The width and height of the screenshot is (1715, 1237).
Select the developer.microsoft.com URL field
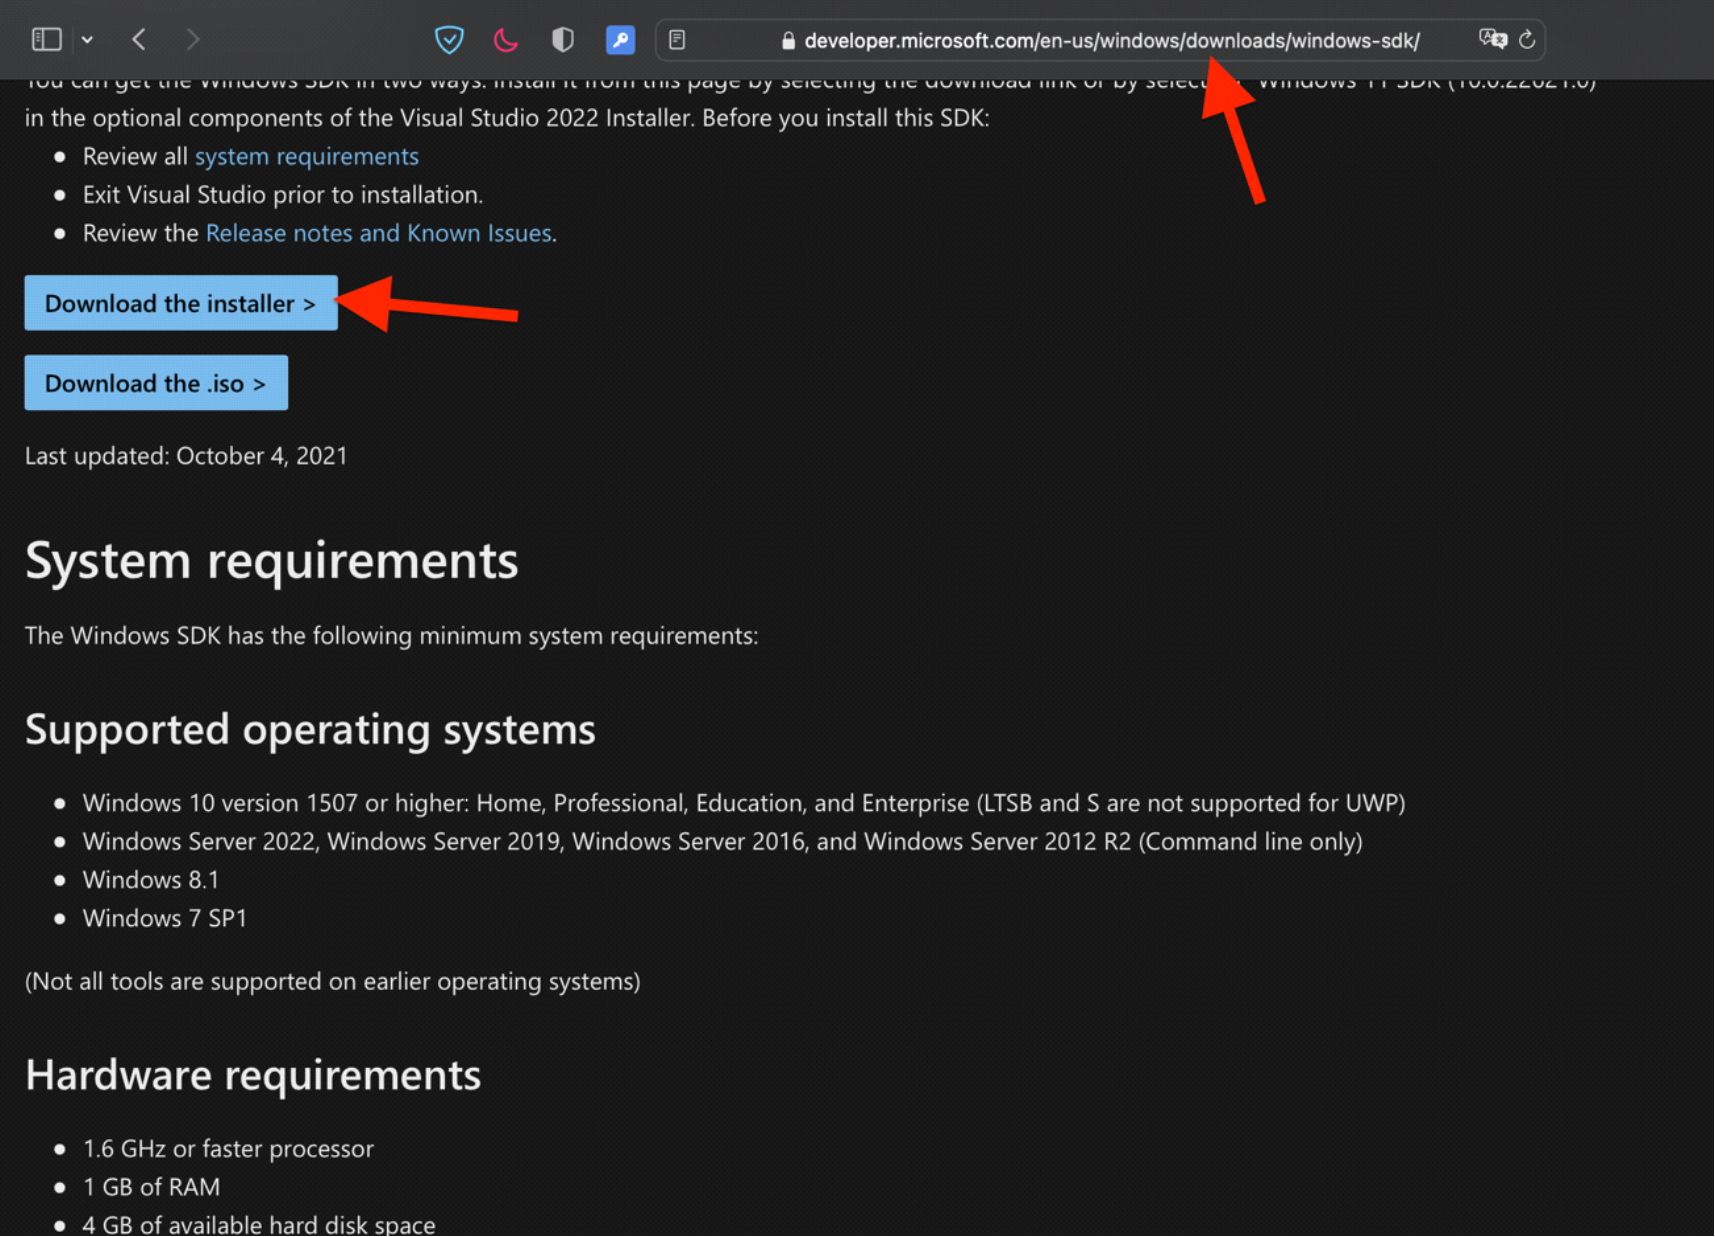1110,41
